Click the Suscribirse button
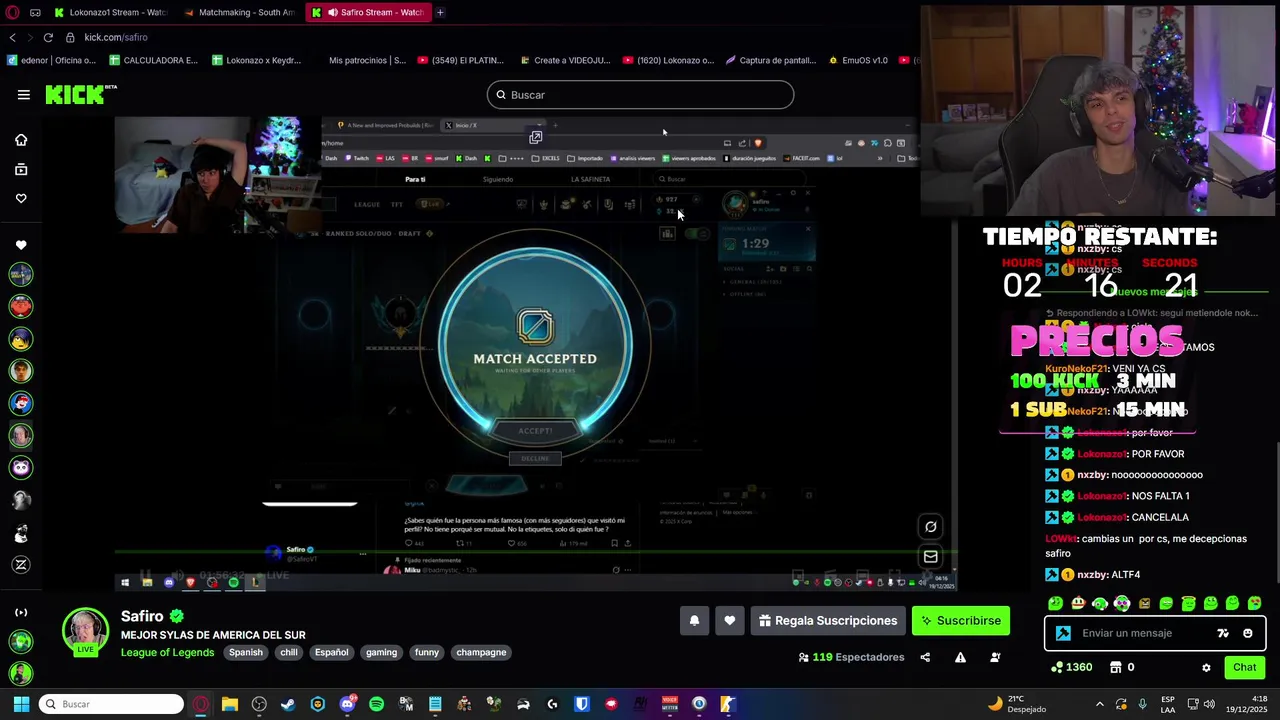 point(961,621)
